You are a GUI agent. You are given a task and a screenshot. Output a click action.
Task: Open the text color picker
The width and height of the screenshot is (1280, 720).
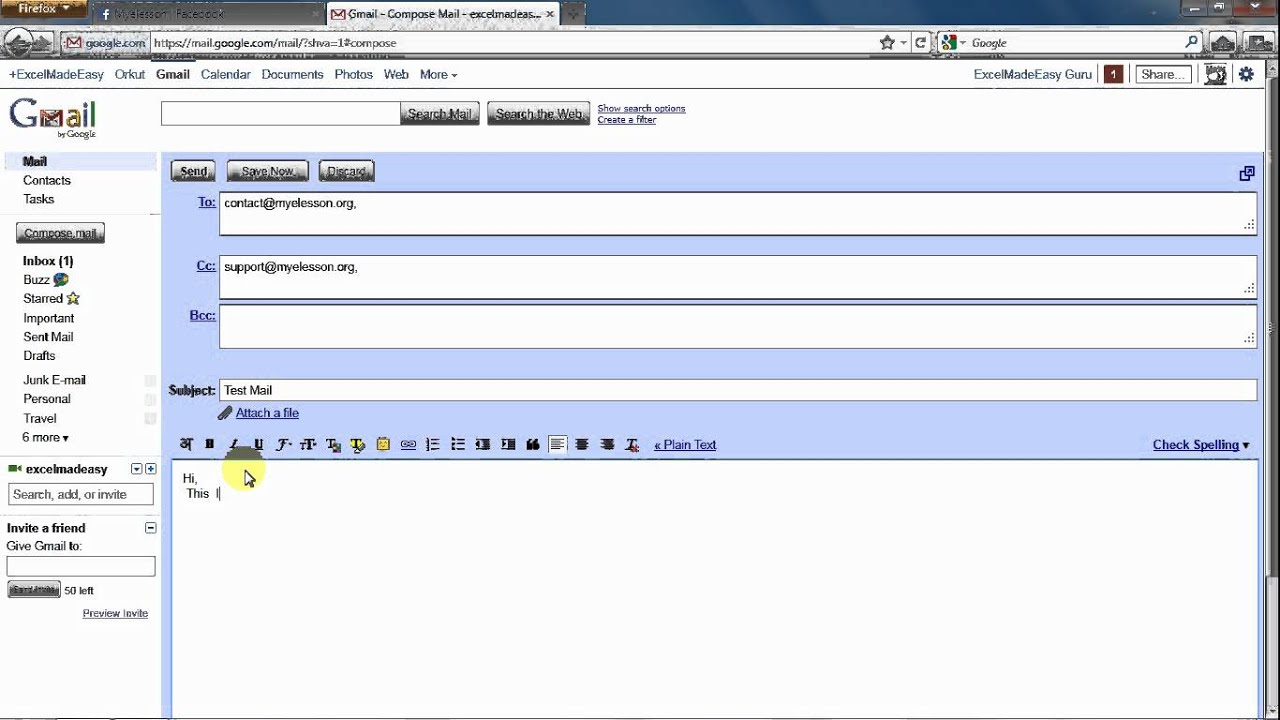point(333,445)
